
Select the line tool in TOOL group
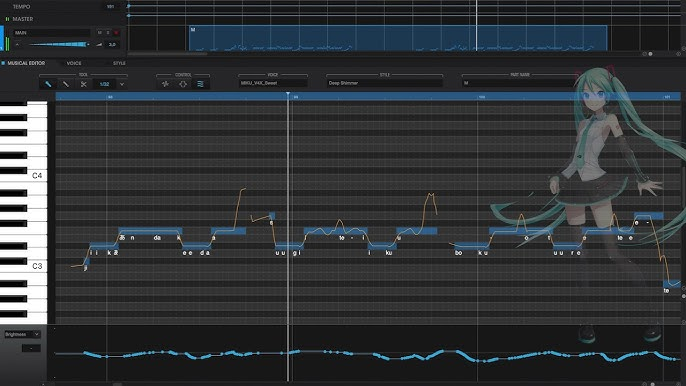[66, 84]
